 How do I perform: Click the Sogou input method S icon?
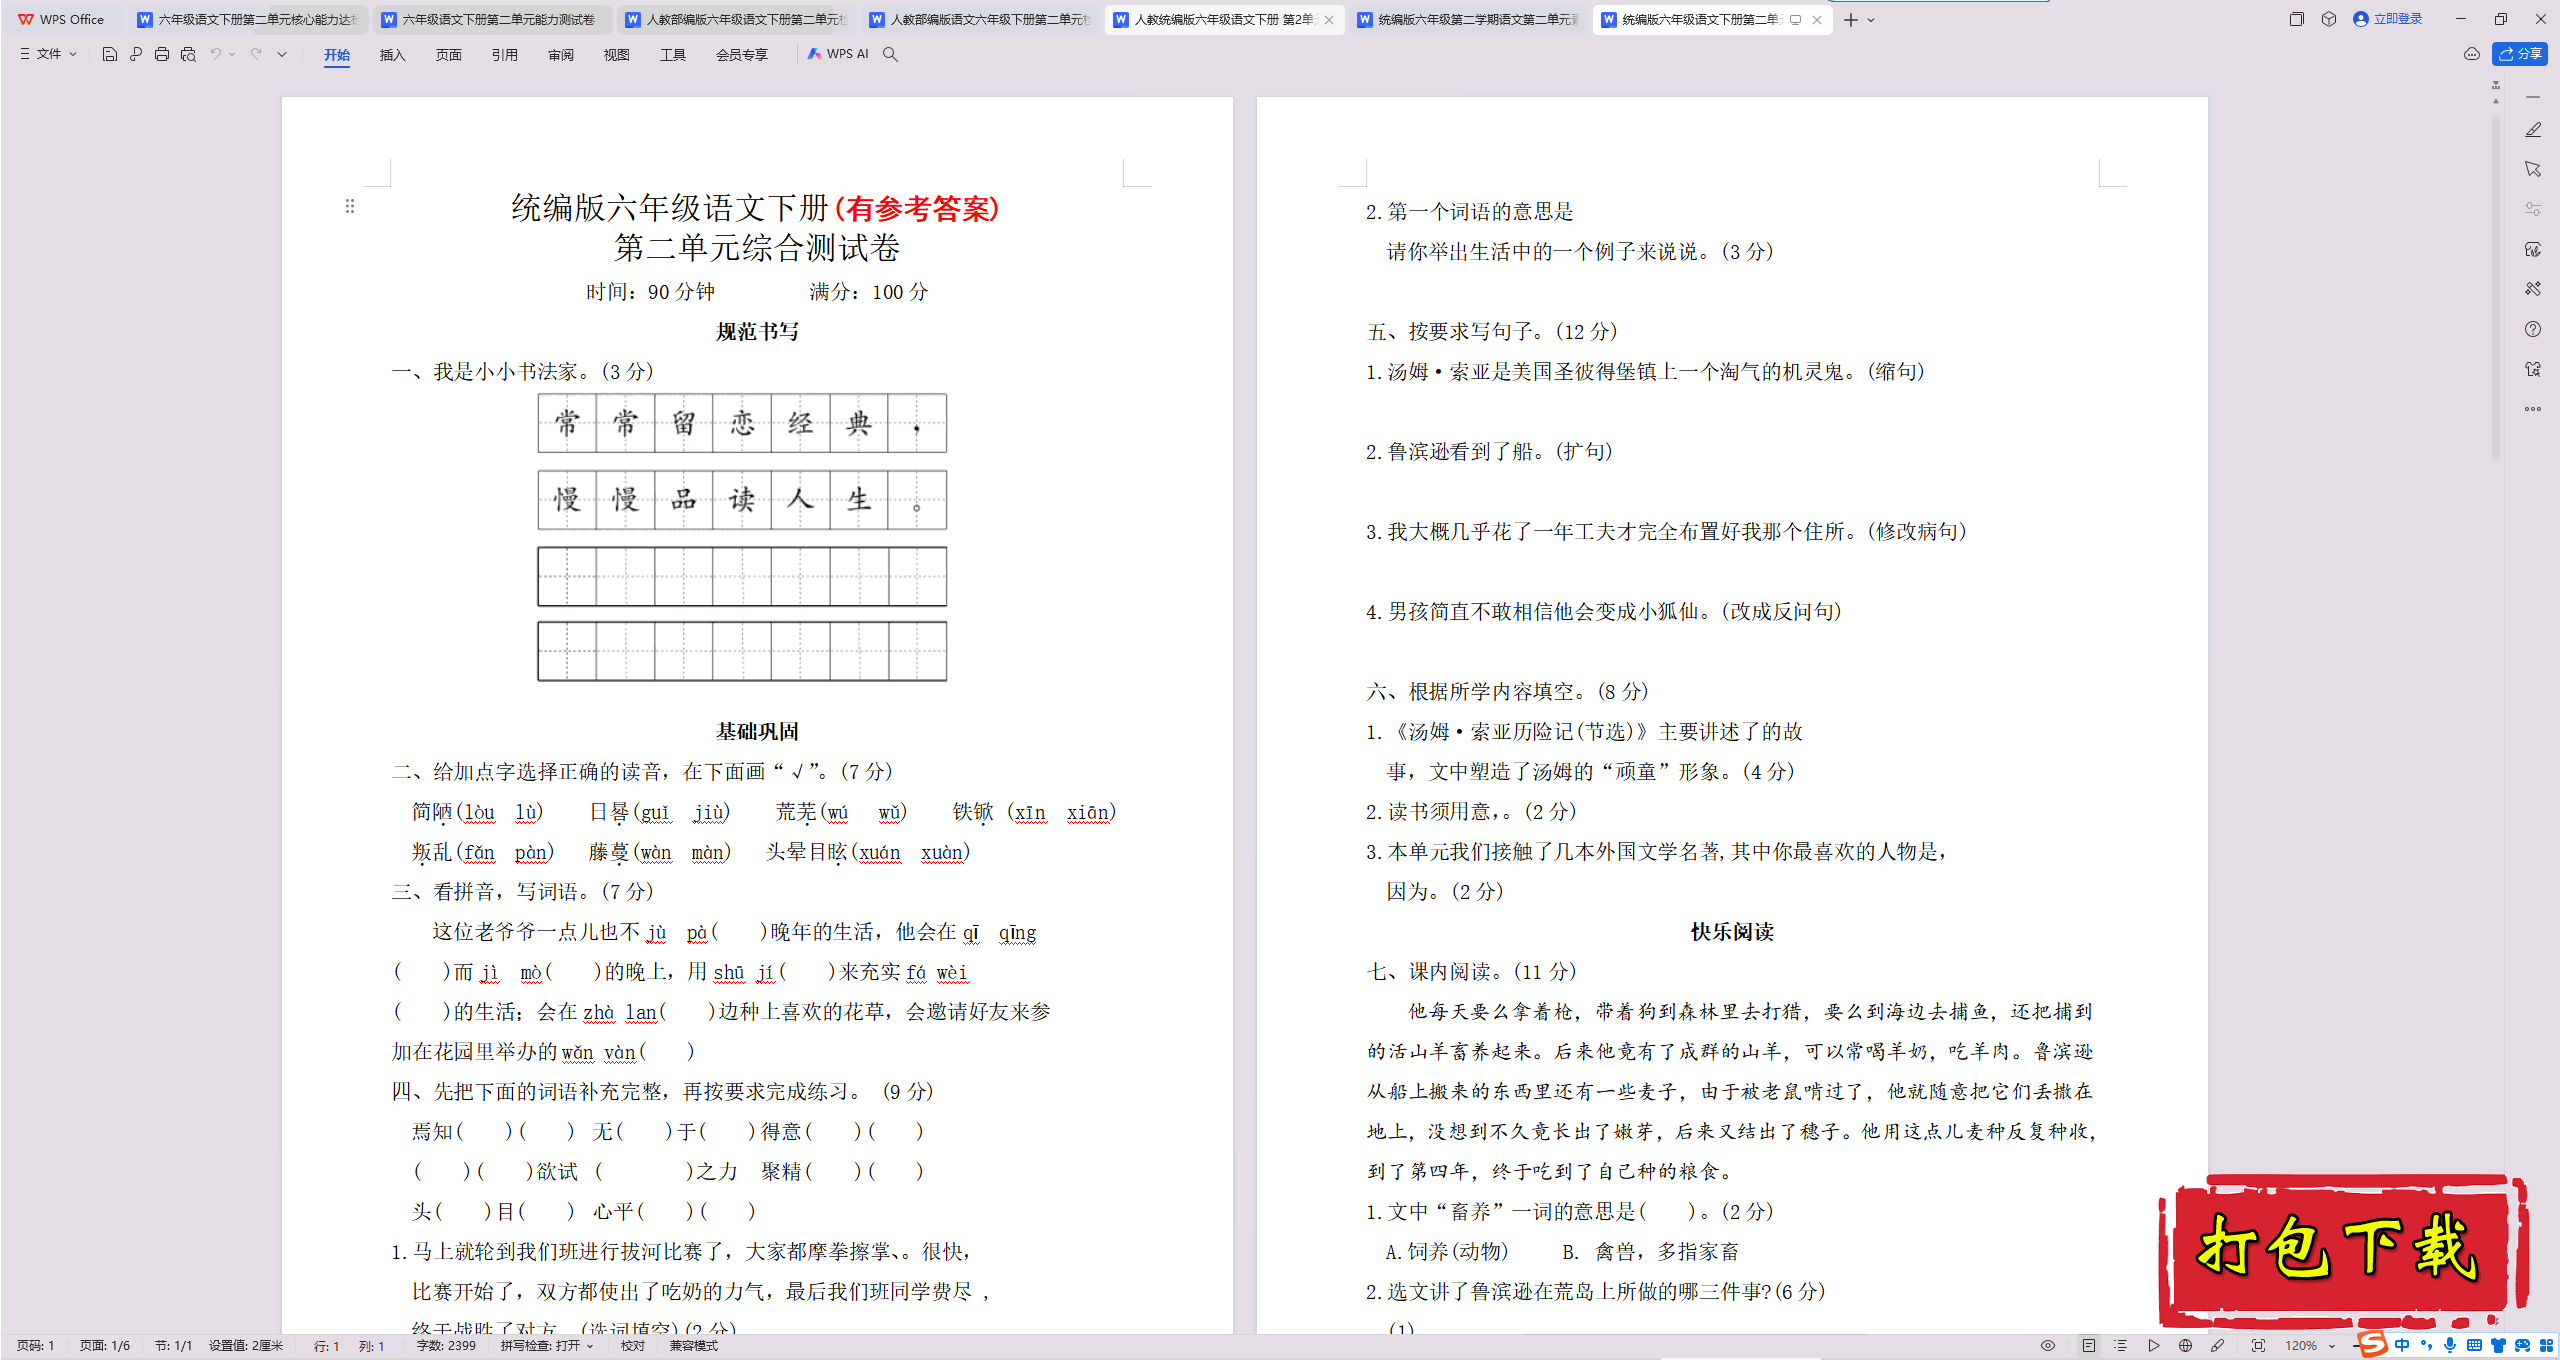tap(2372, 1345)
